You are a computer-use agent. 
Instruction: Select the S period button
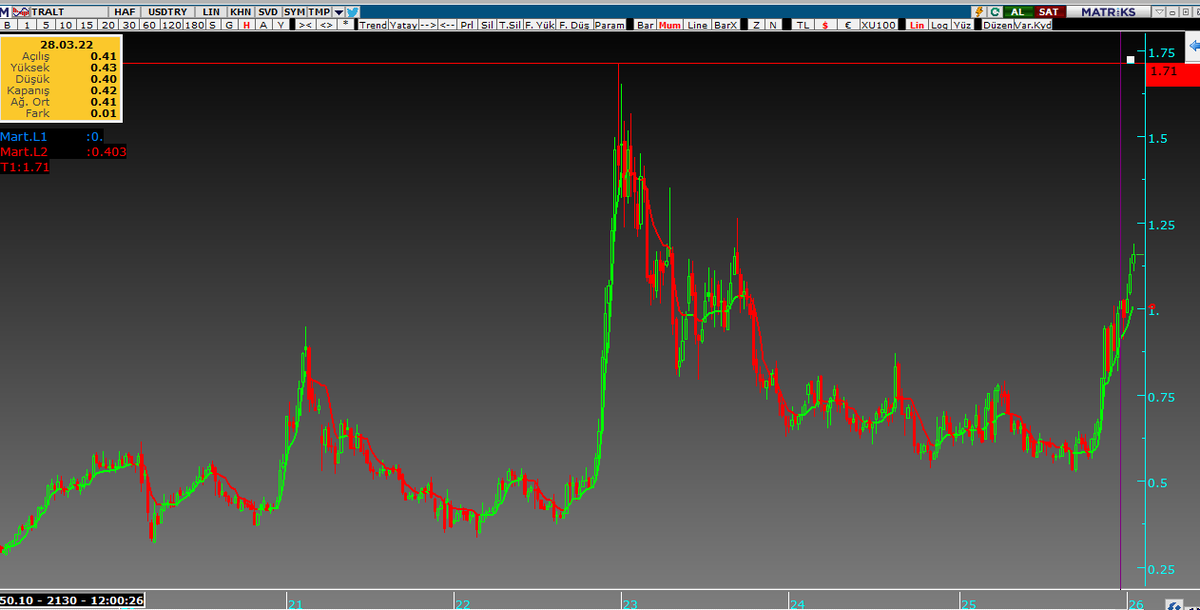pos(212,24)
